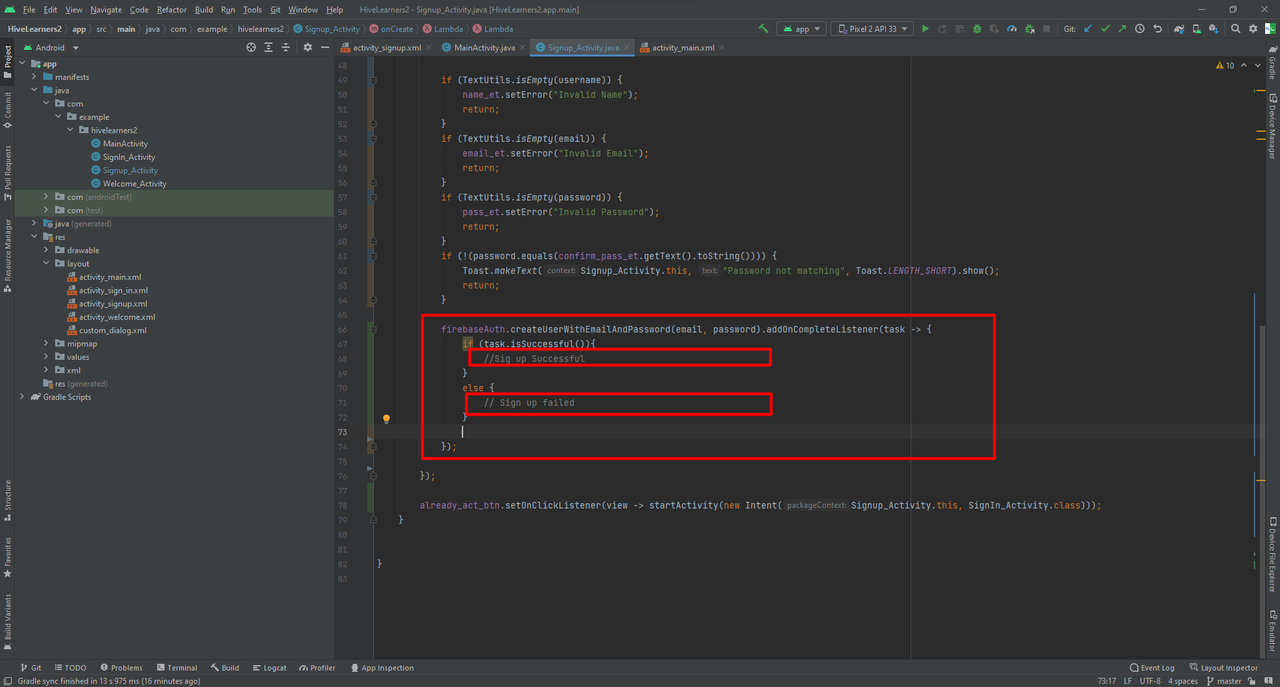
Task: Open the Layout Inspector
Action: (1224, 668)
